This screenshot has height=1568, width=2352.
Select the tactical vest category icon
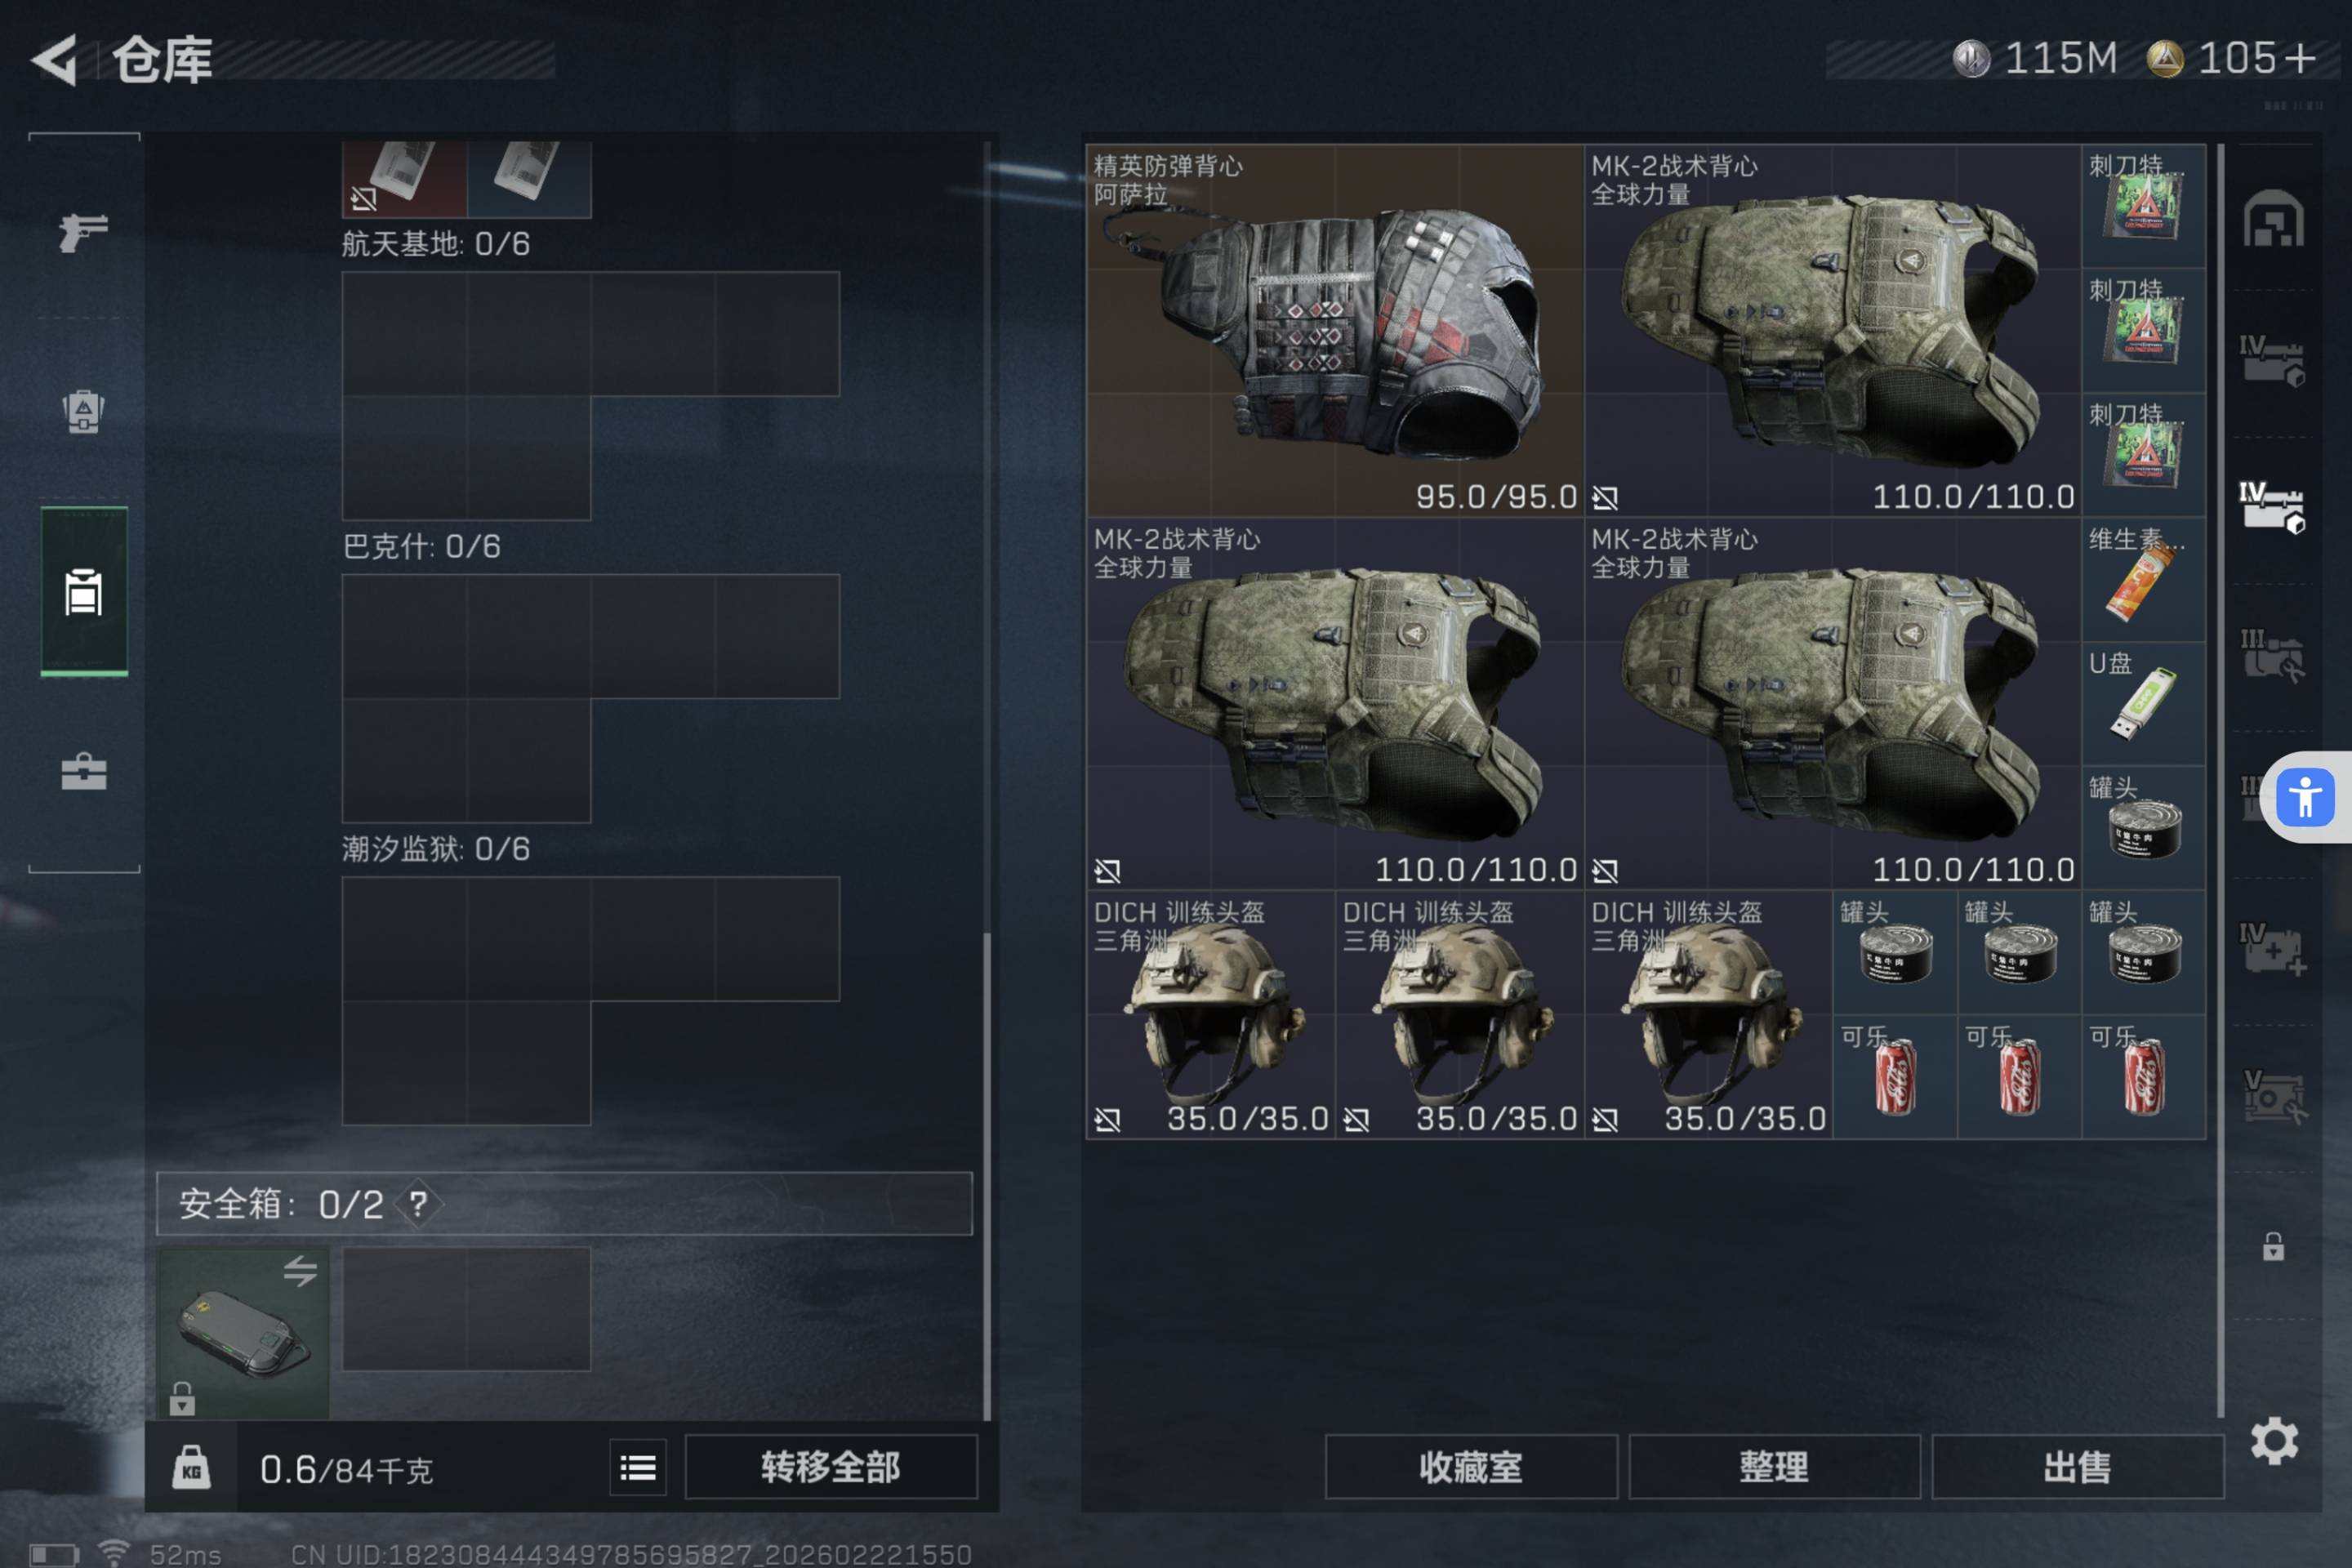[x=83, y=410]
